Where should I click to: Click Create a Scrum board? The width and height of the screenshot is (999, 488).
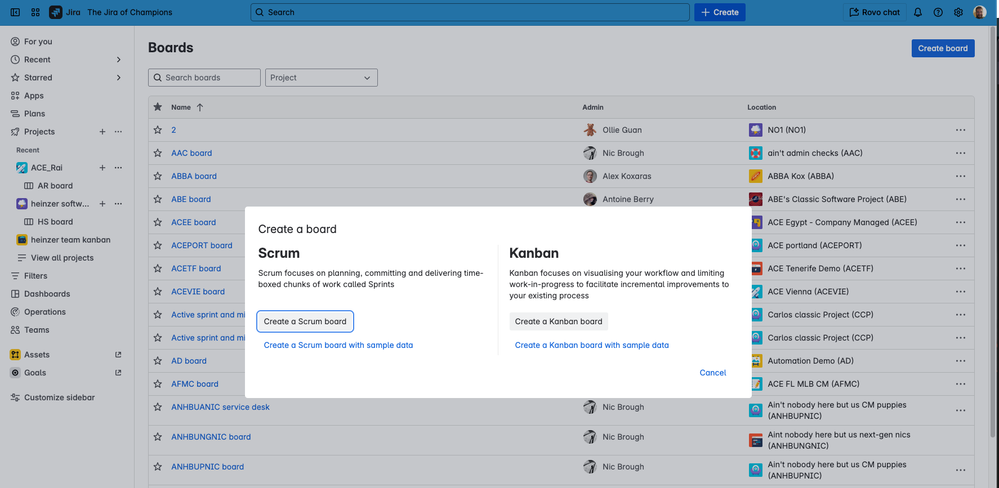pos(305,322)
